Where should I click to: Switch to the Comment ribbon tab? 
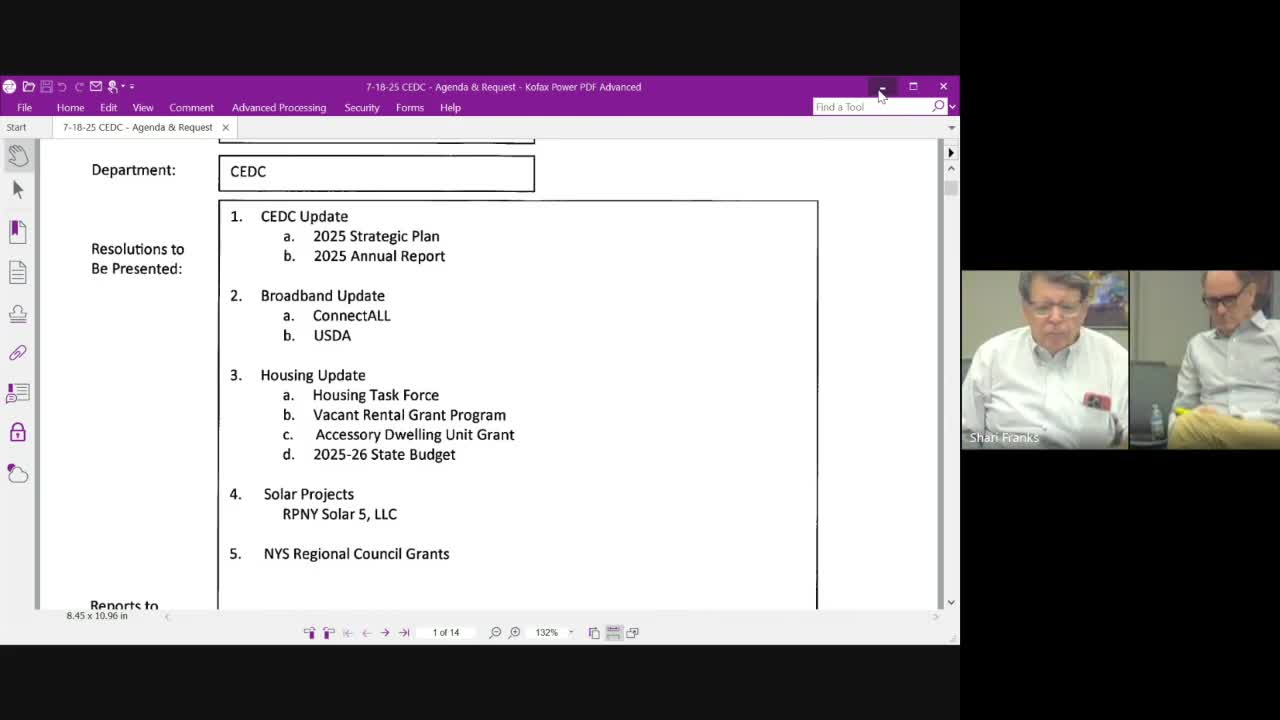coord(191,108)
